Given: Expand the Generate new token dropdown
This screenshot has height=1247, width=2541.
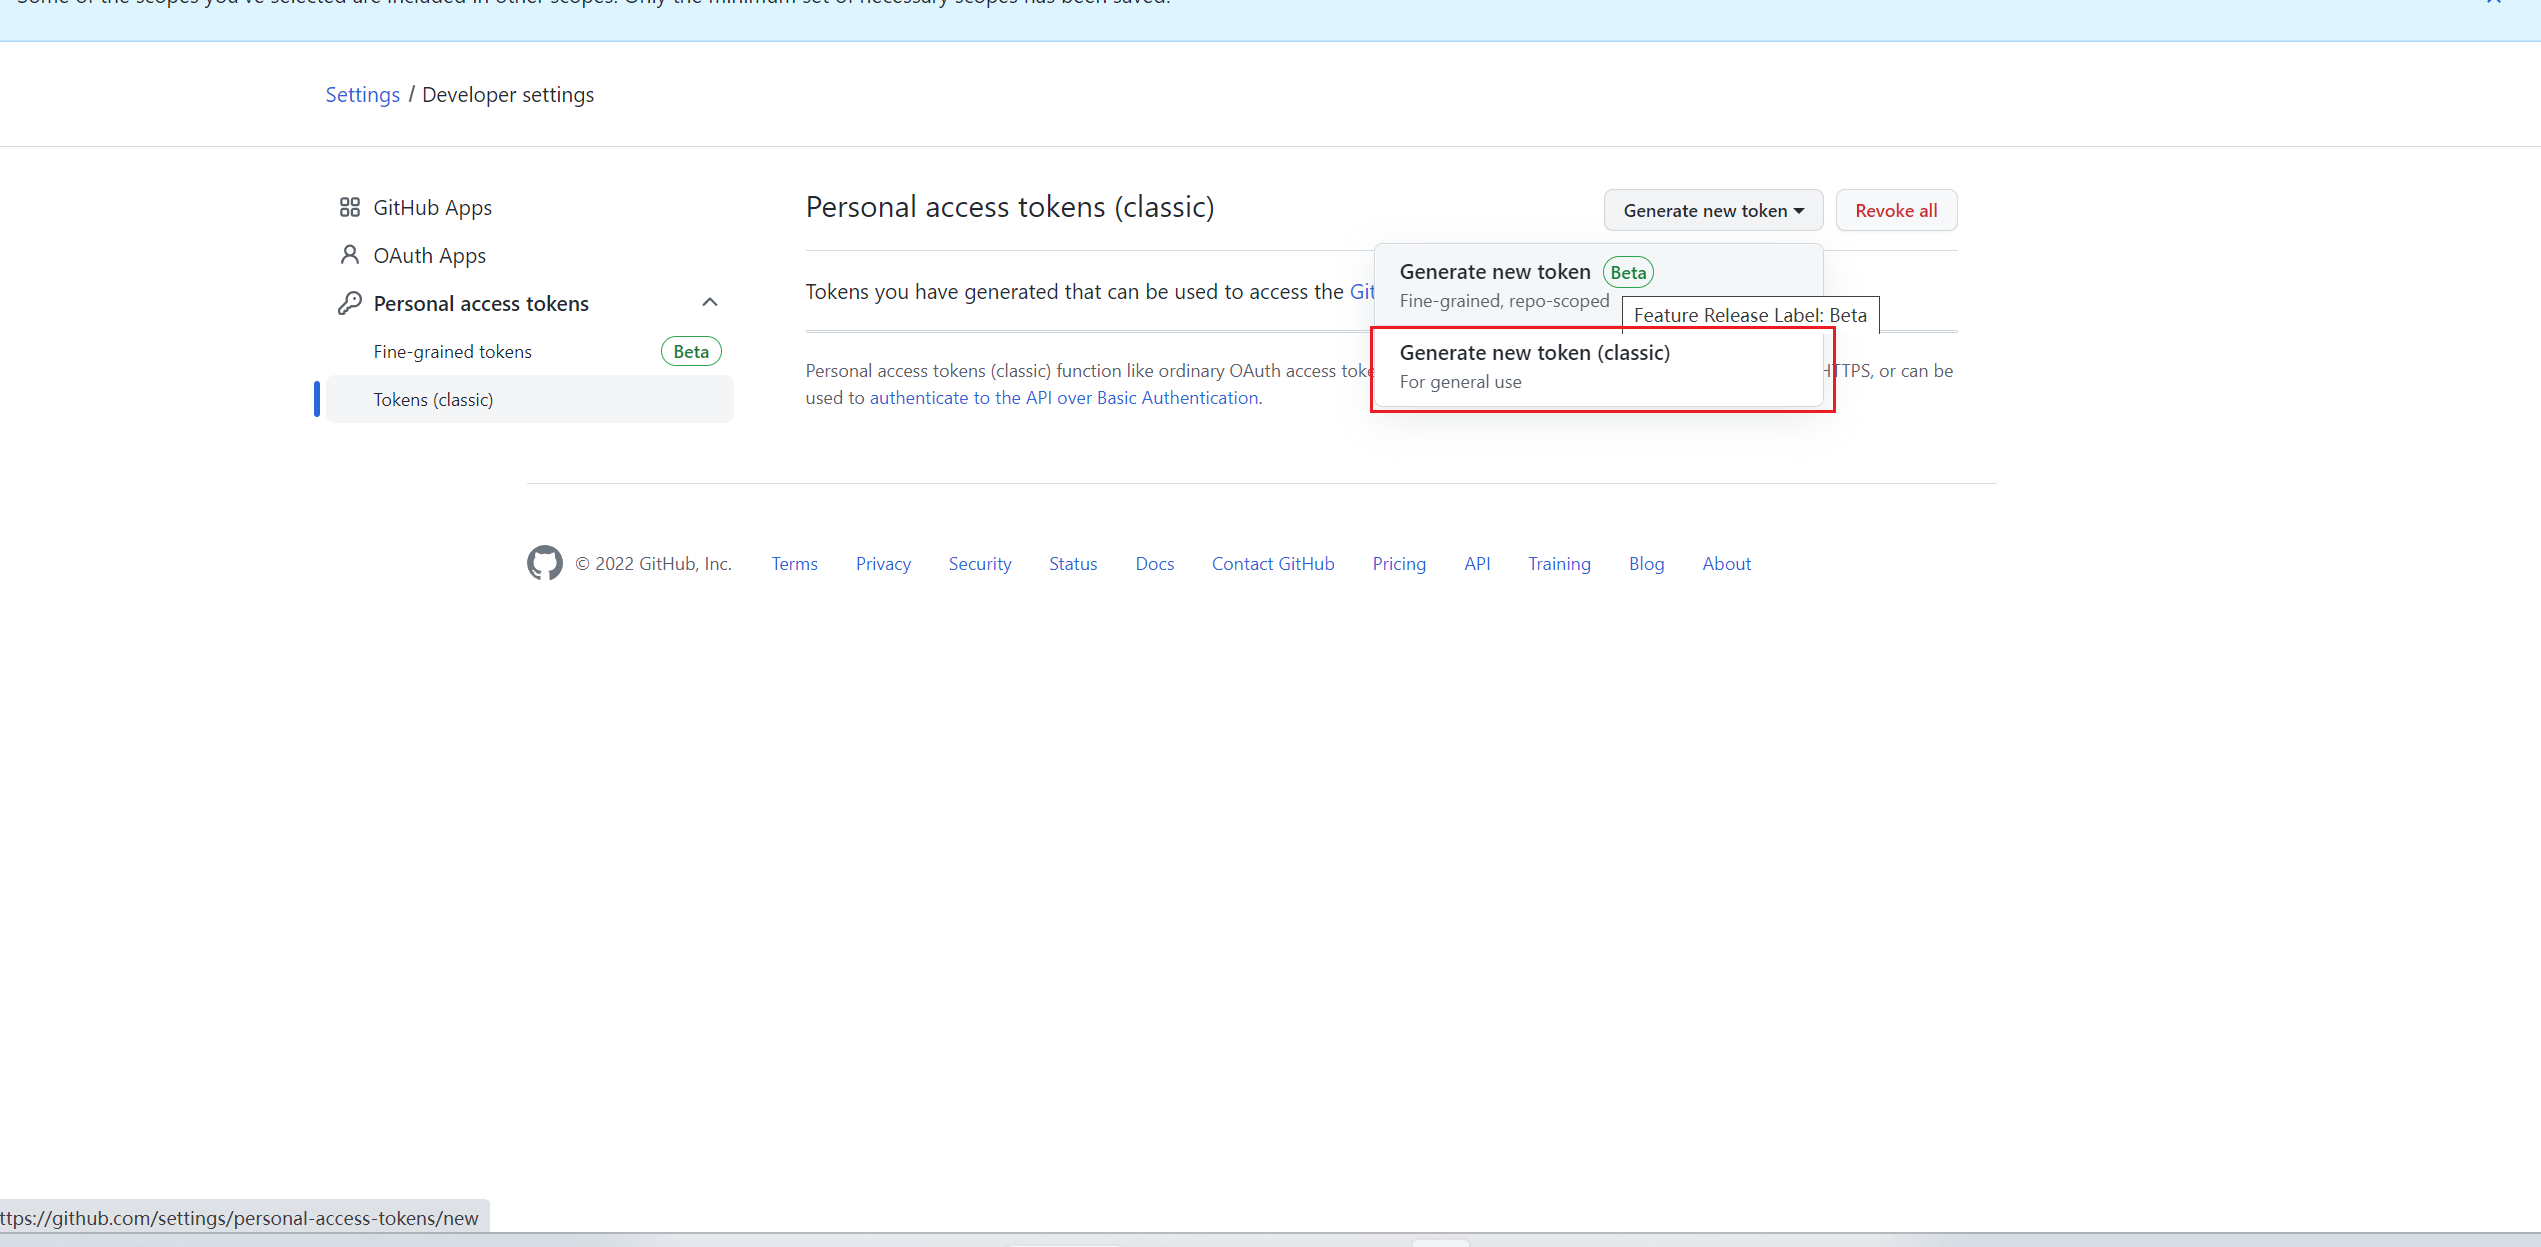Looking at the screenshot, I should pyautogui.click(x=1713, y=209).
